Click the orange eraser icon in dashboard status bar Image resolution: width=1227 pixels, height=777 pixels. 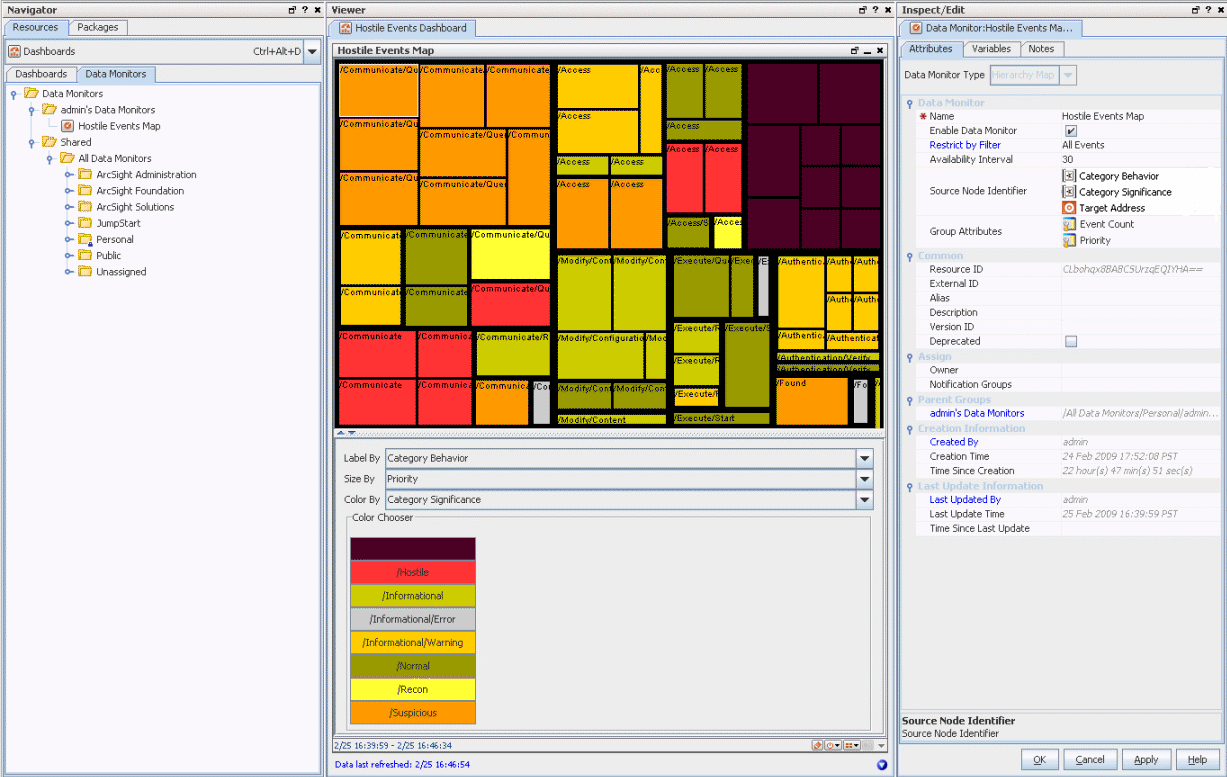tap(818, 746)
